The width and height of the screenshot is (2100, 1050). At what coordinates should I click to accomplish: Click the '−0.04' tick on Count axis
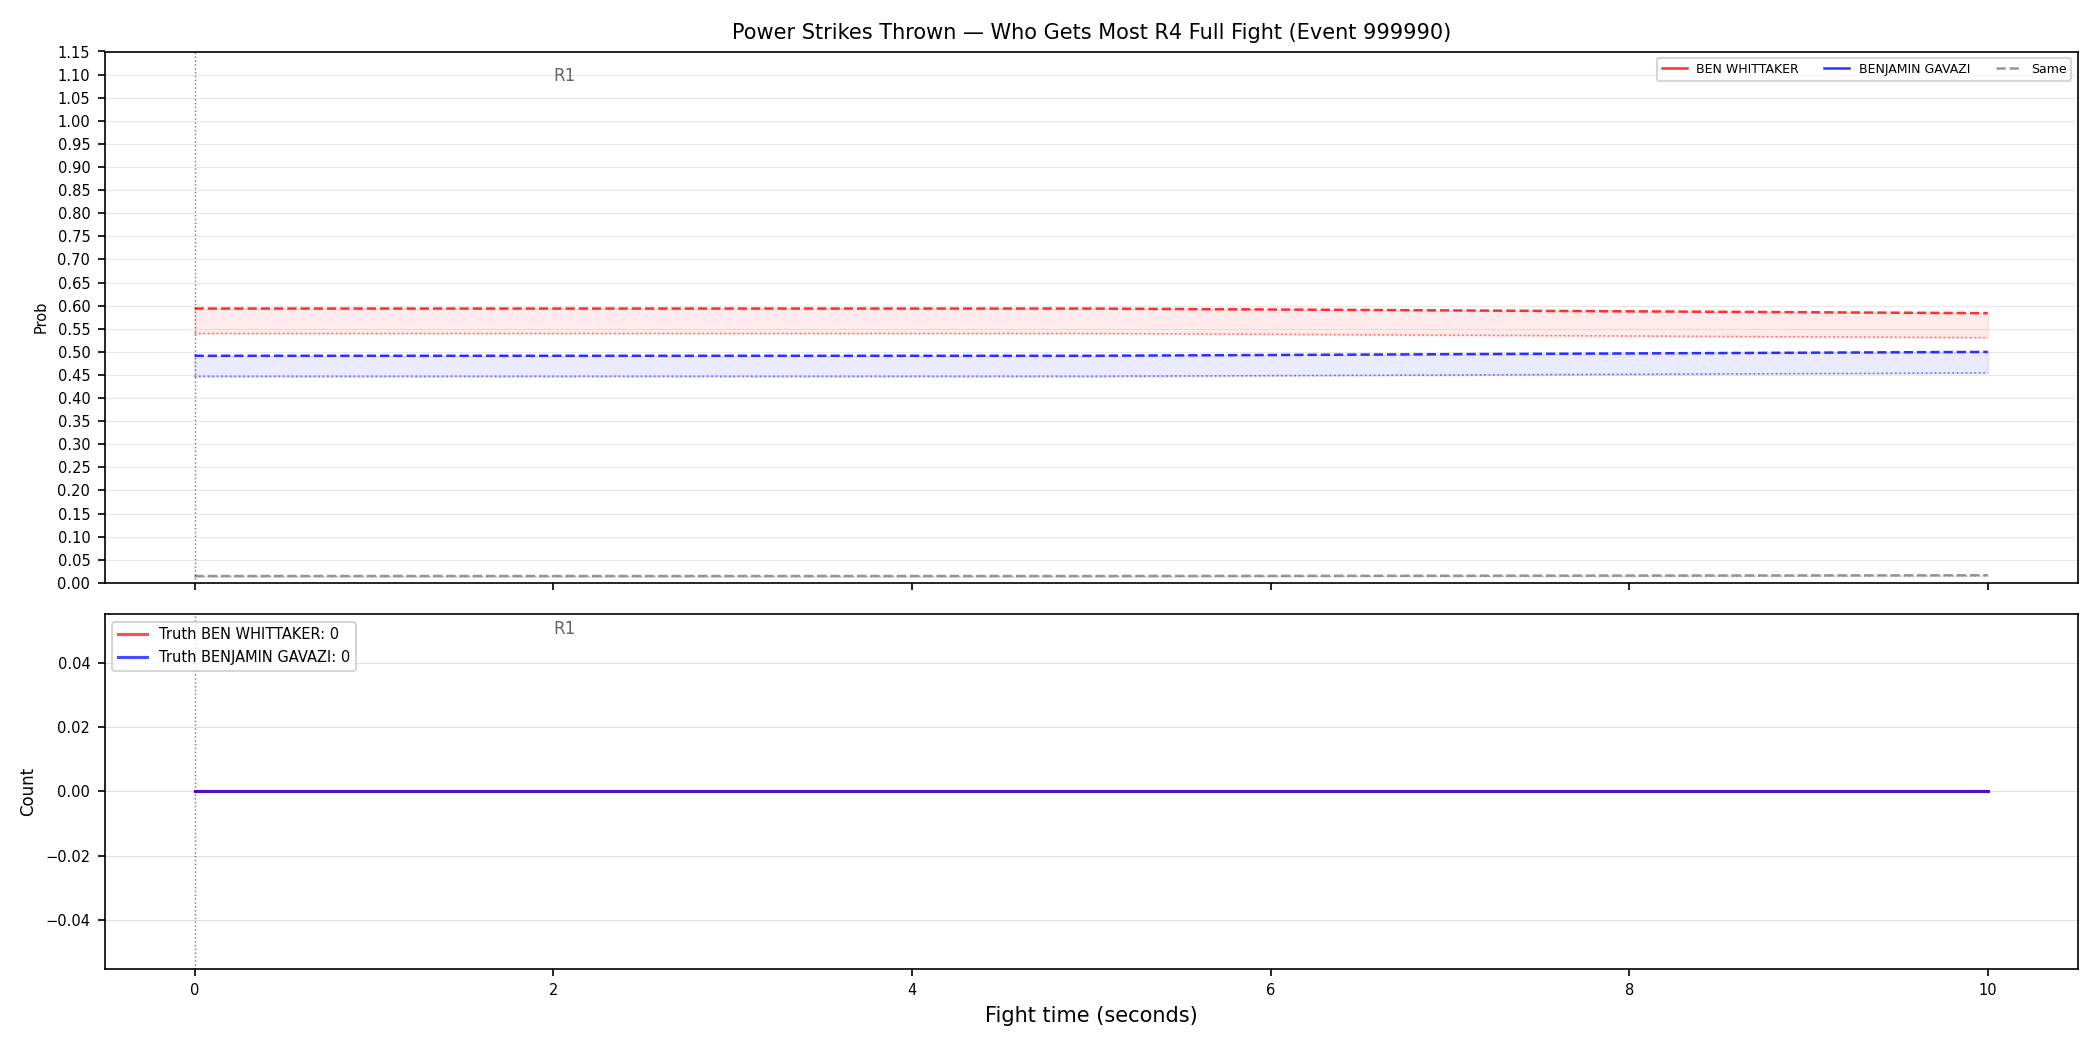69,920
